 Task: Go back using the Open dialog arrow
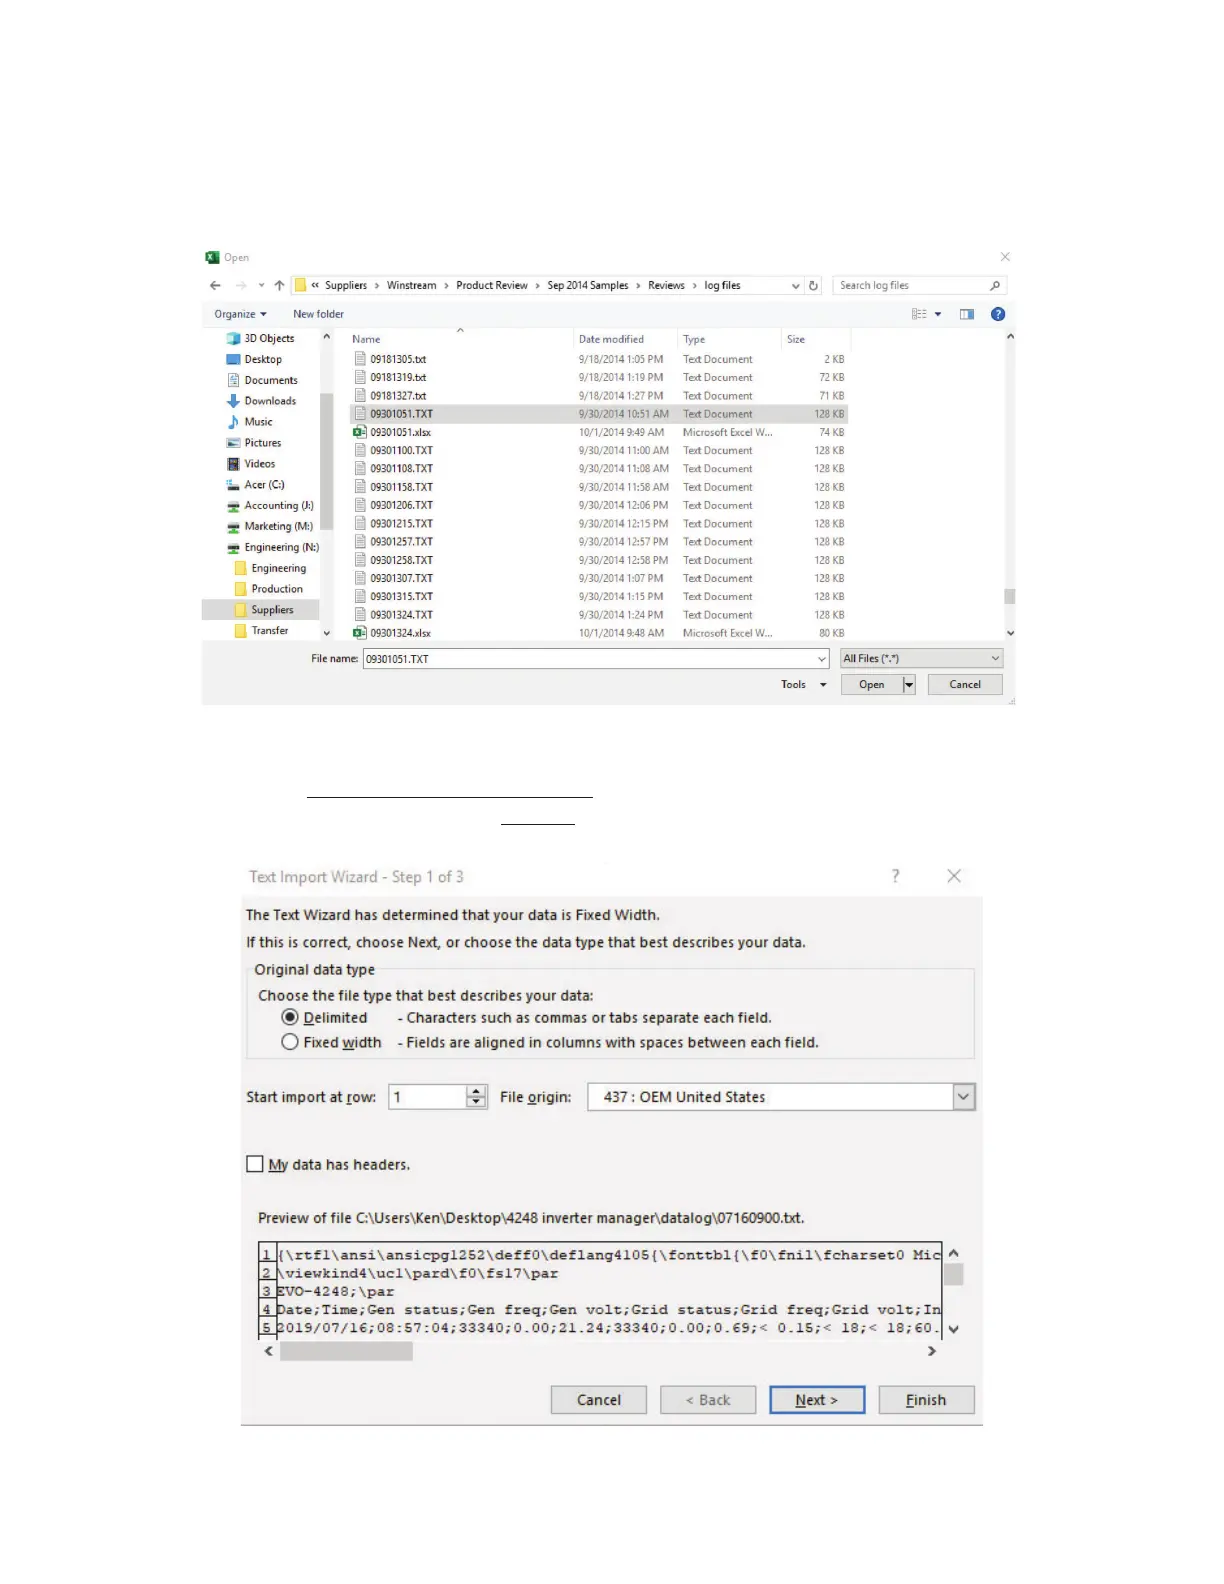pos(215,286)
